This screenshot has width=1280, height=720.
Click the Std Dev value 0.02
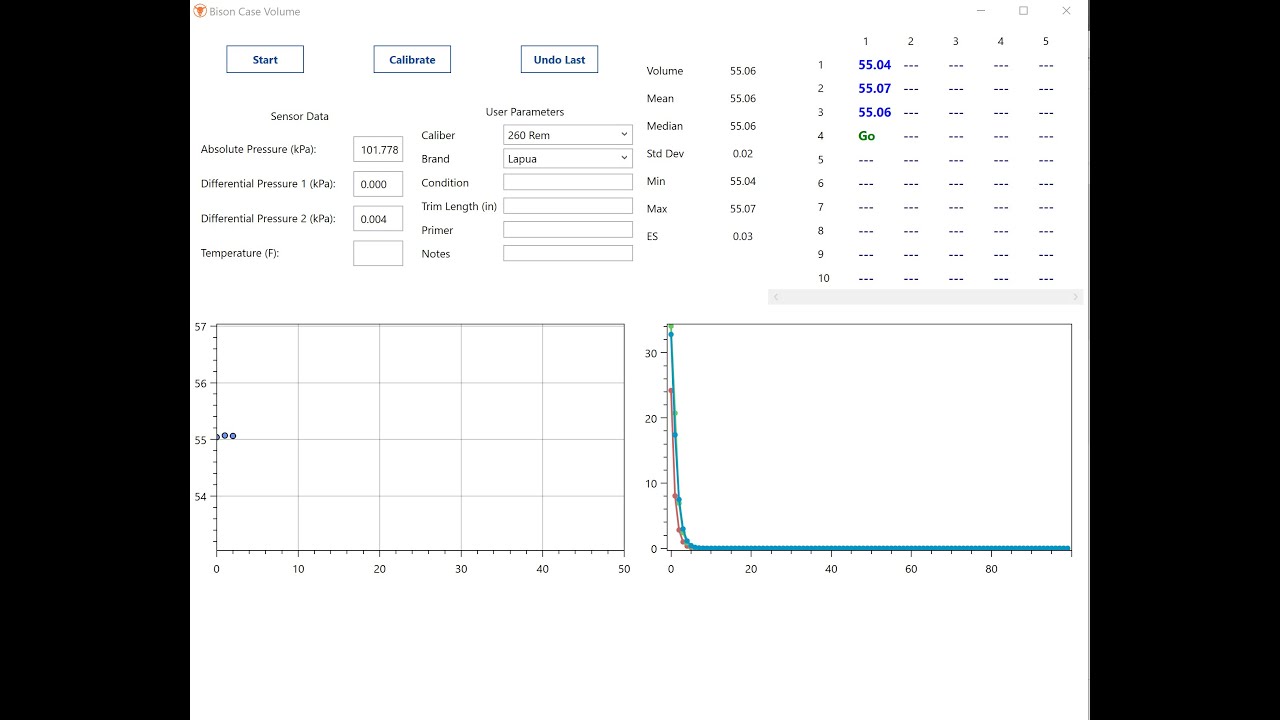point(742,154)
